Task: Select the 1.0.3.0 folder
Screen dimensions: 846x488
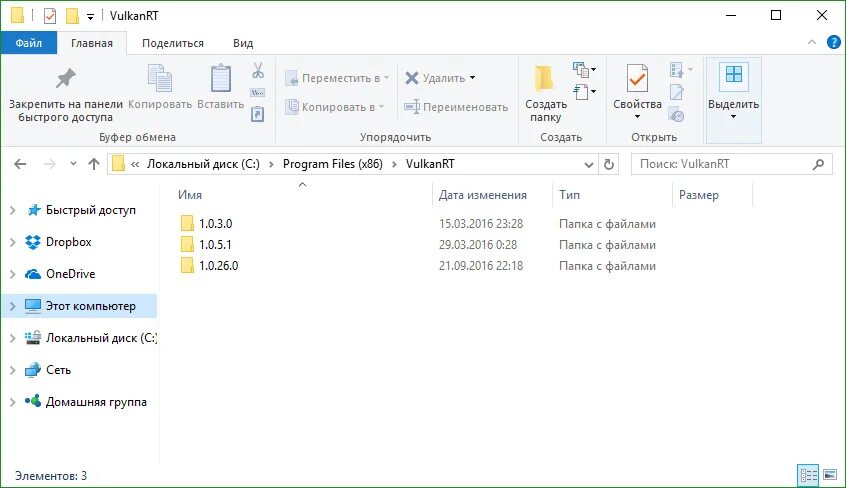Action: [206, 223]
